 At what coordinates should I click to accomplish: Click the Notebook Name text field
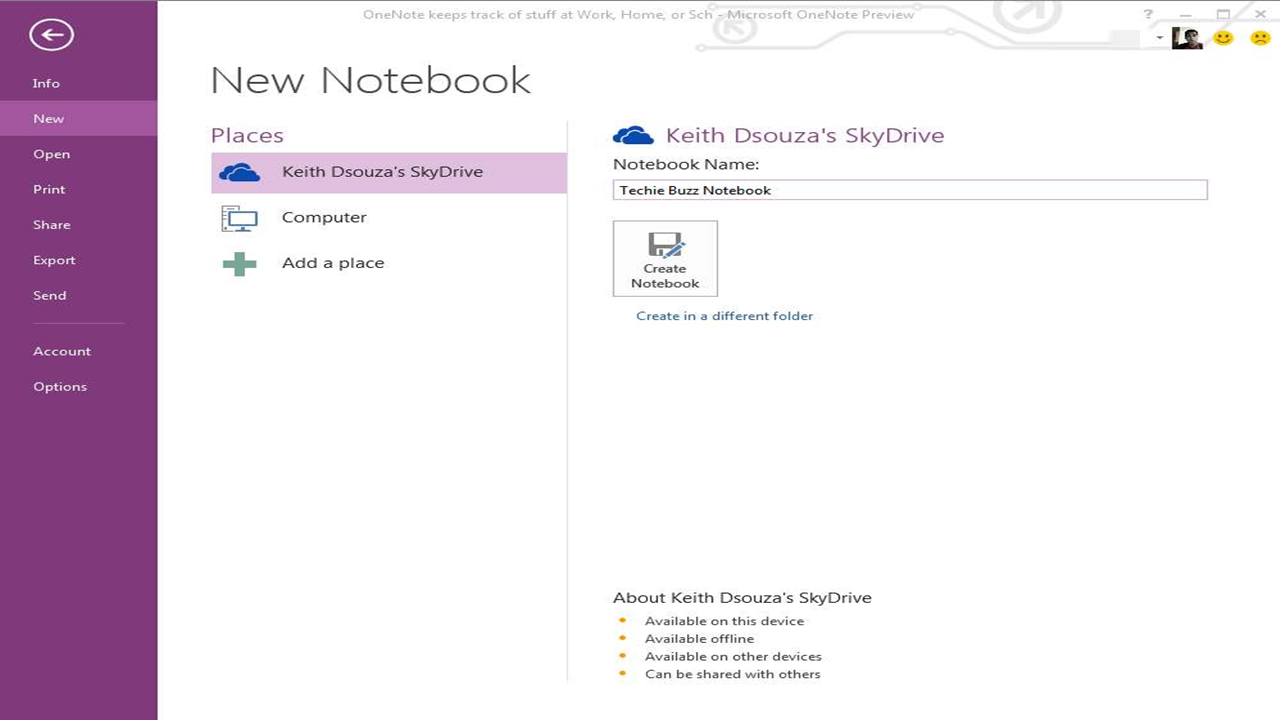(910, 190)
